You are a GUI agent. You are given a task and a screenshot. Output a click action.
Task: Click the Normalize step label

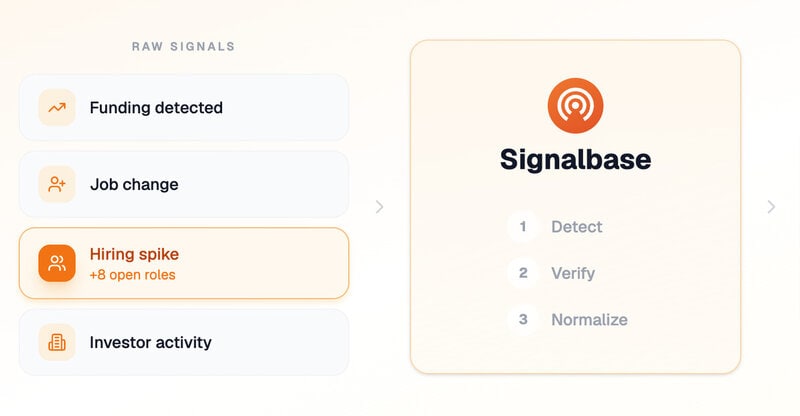(x=589, y=320)
